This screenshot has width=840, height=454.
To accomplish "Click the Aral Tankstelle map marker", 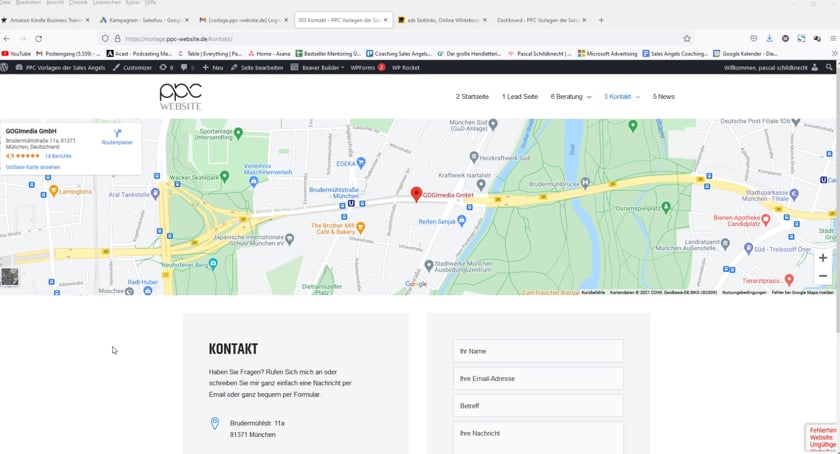I will coord(155,193).
